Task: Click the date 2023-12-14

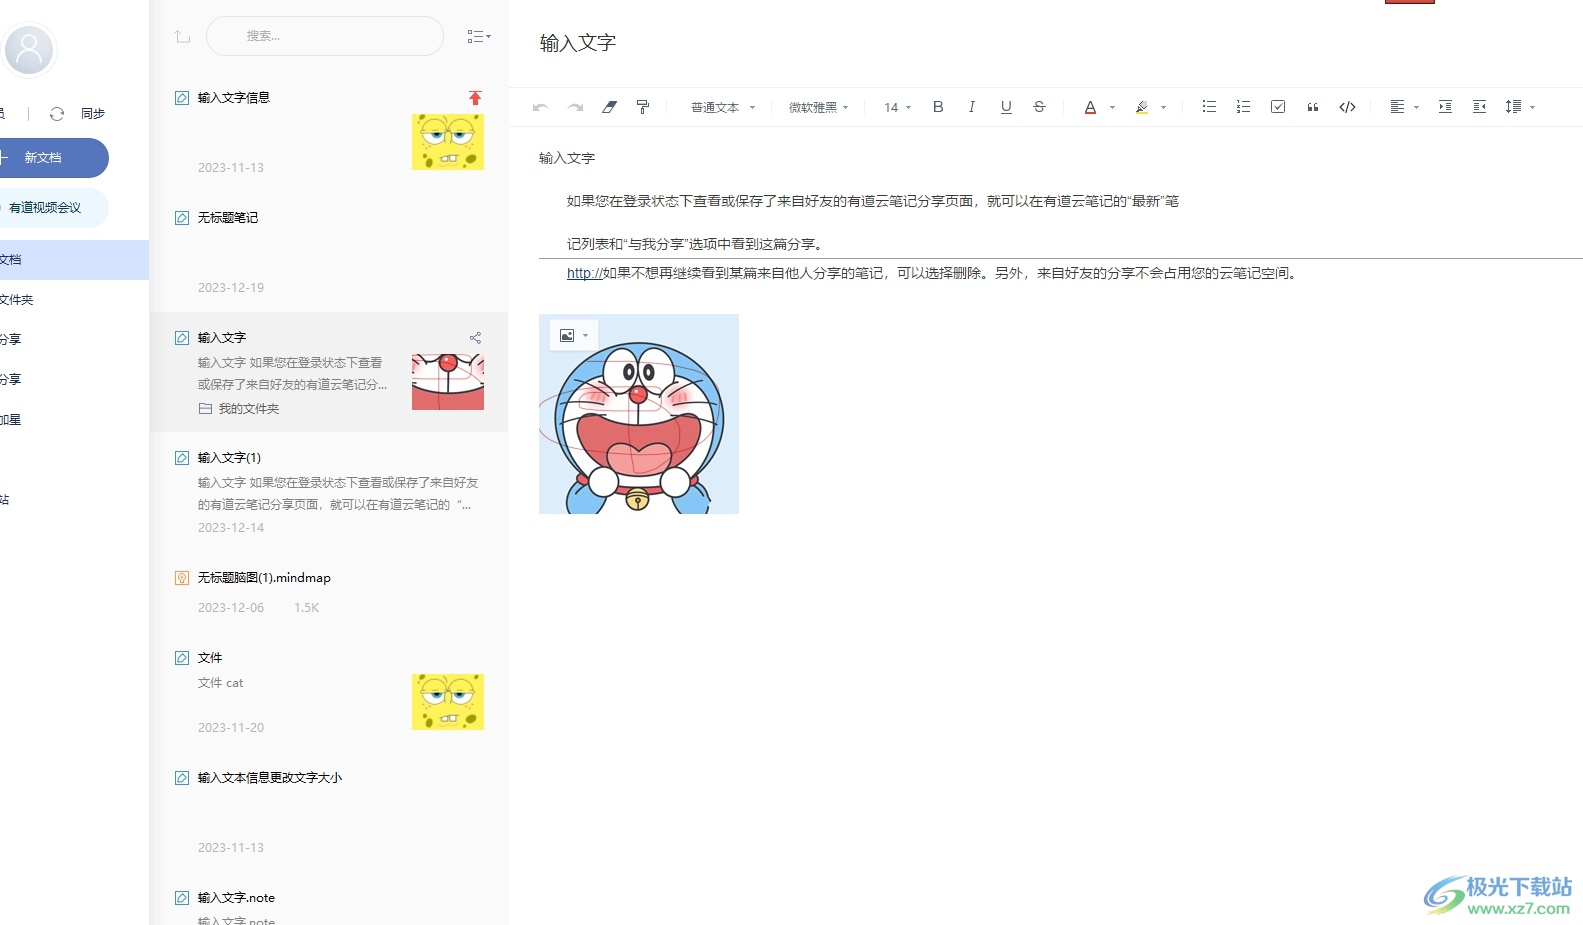Action: click(x=231, y=528)
